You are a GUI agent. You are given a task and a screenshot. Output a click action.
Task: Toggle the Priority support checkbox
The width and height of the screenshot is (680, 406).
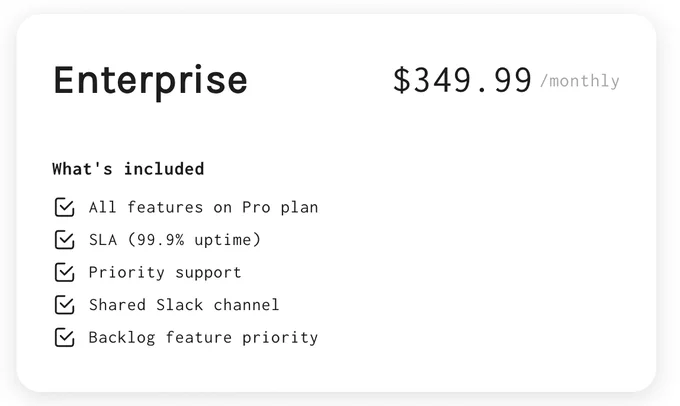pyautogui.click(x=65, y=272)
